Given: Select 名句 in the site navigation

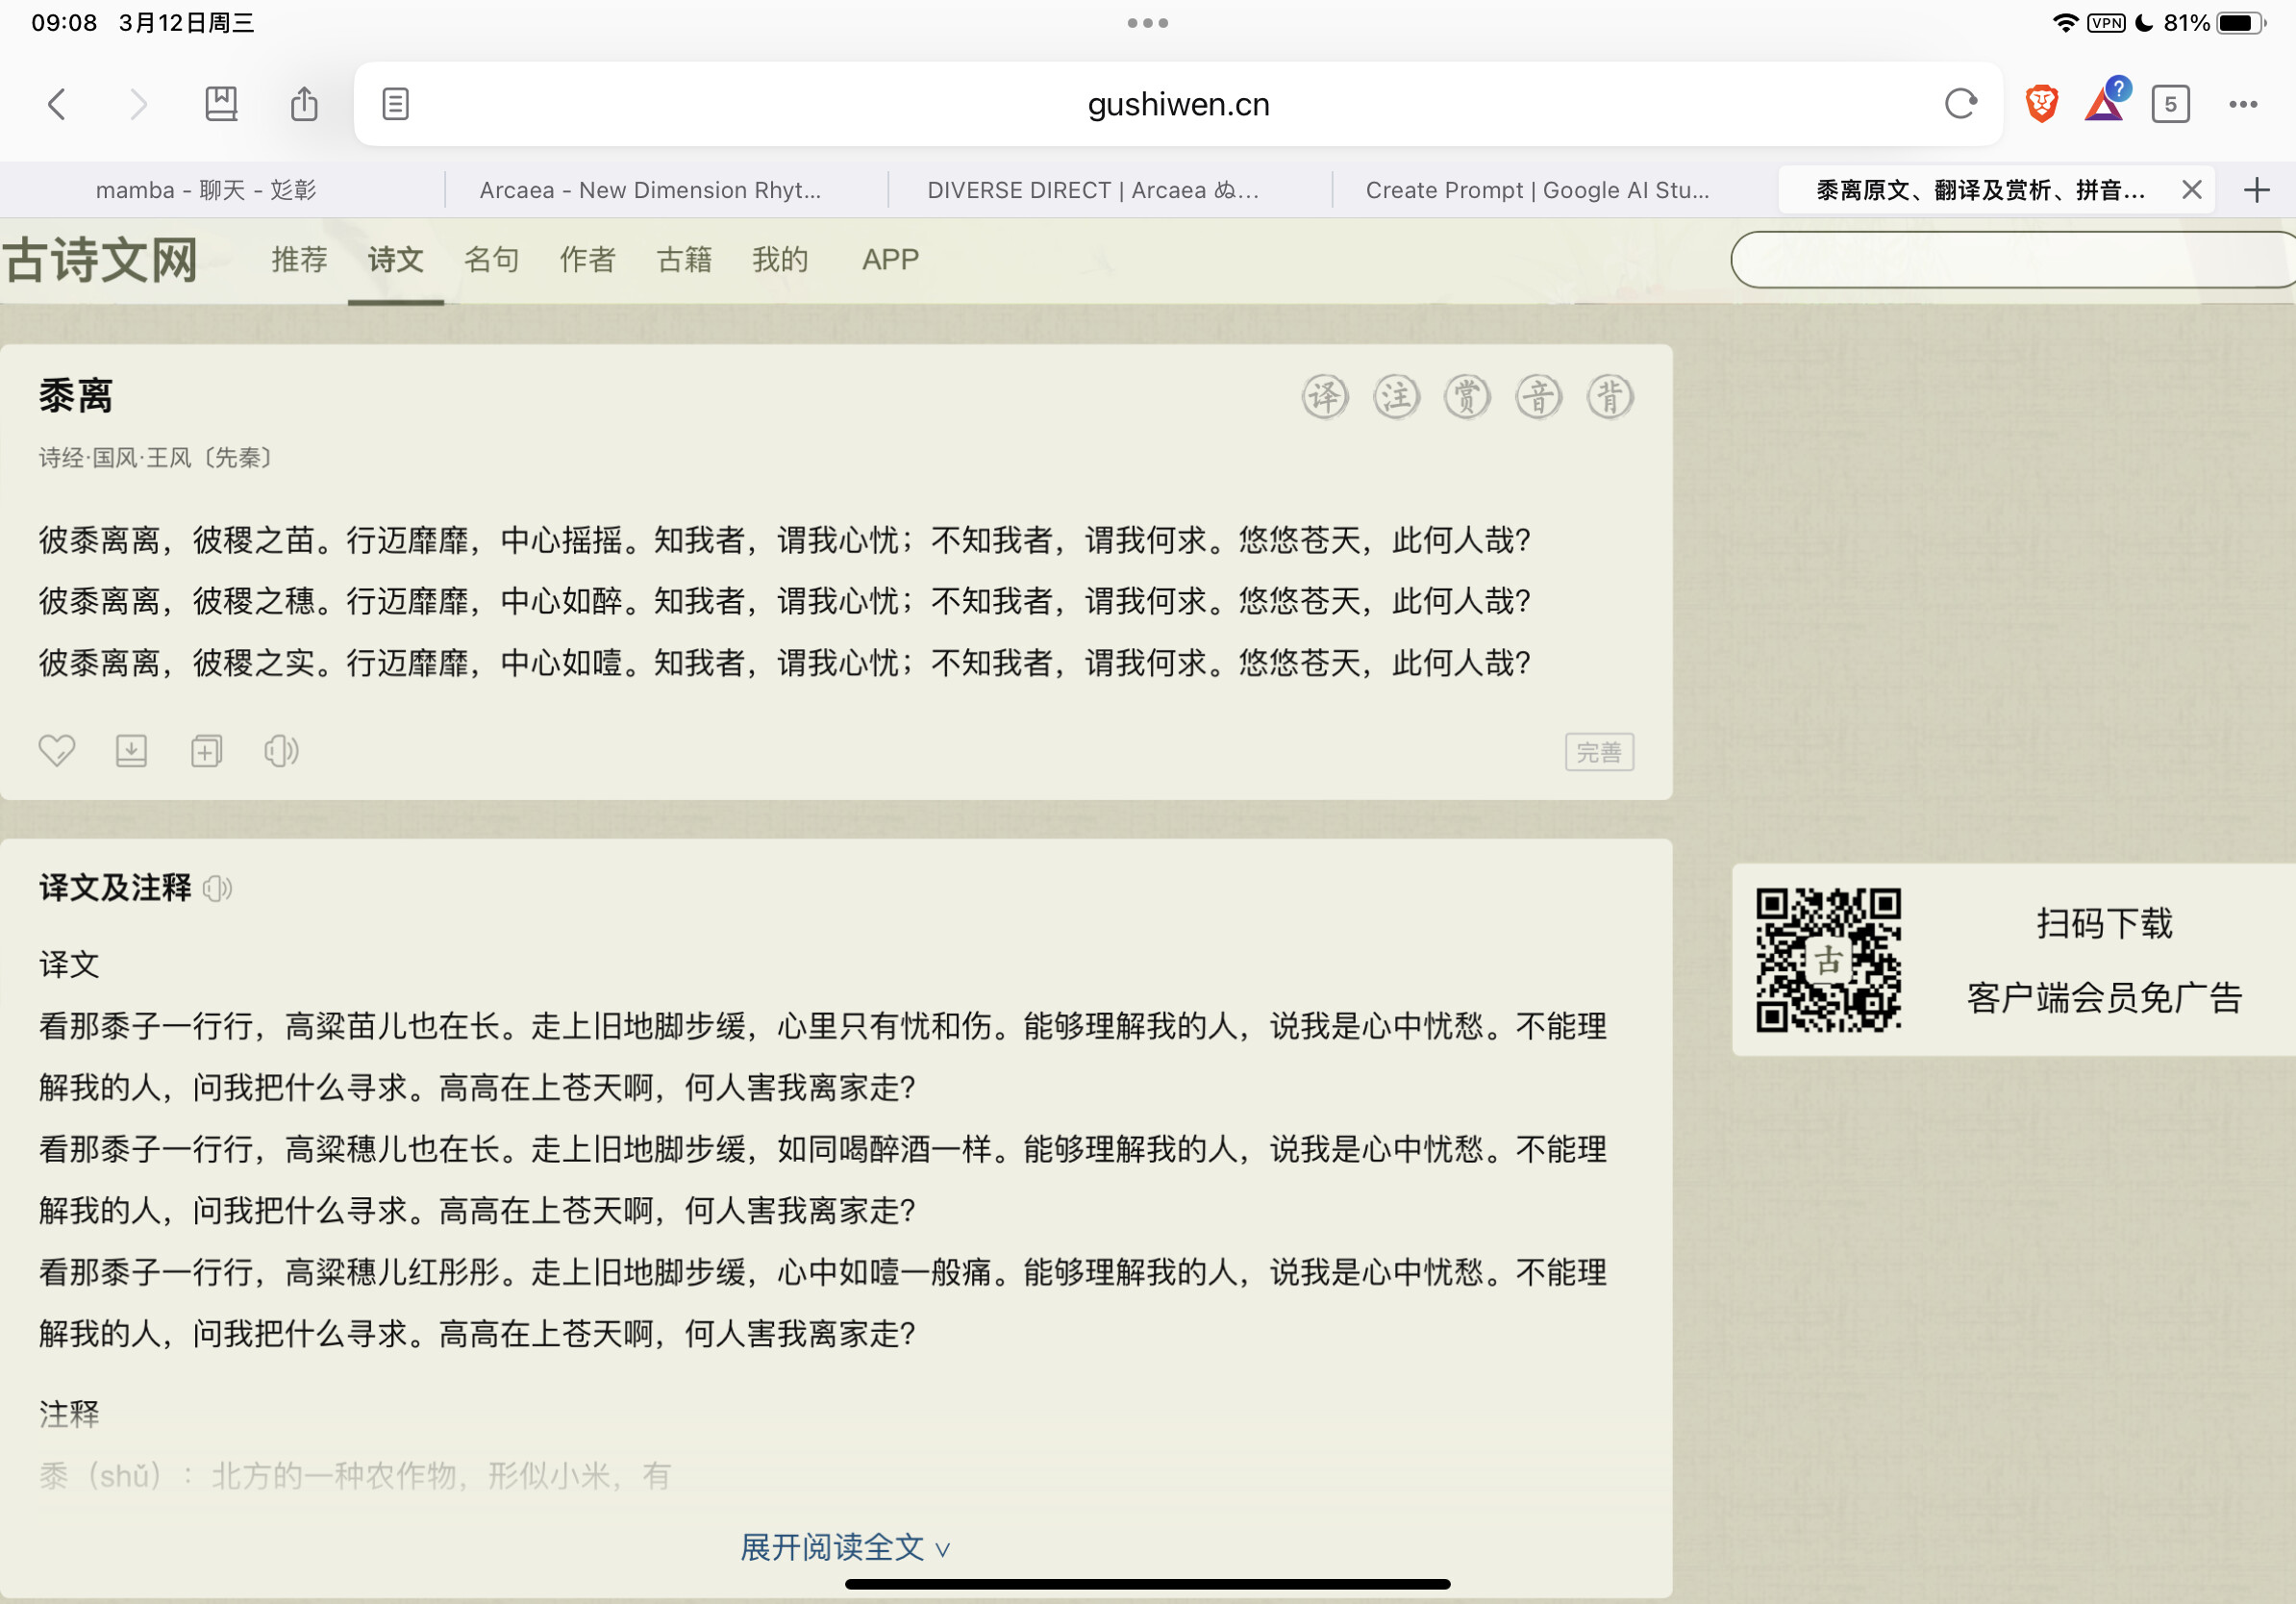Looking at the screenshot, I should coord(491,260).
